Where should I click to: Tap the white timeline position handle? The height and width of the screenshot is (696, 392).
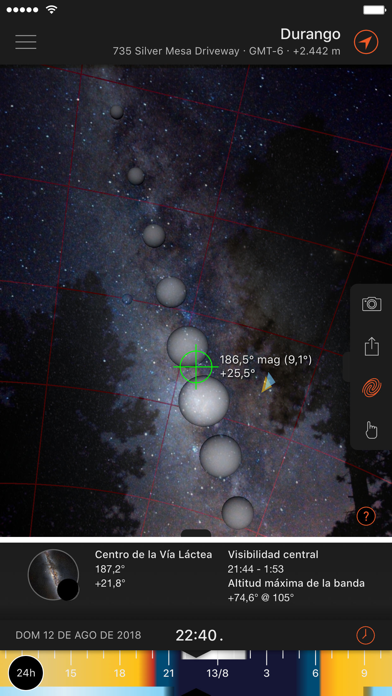pyautogui.click(x=214, y=655)
